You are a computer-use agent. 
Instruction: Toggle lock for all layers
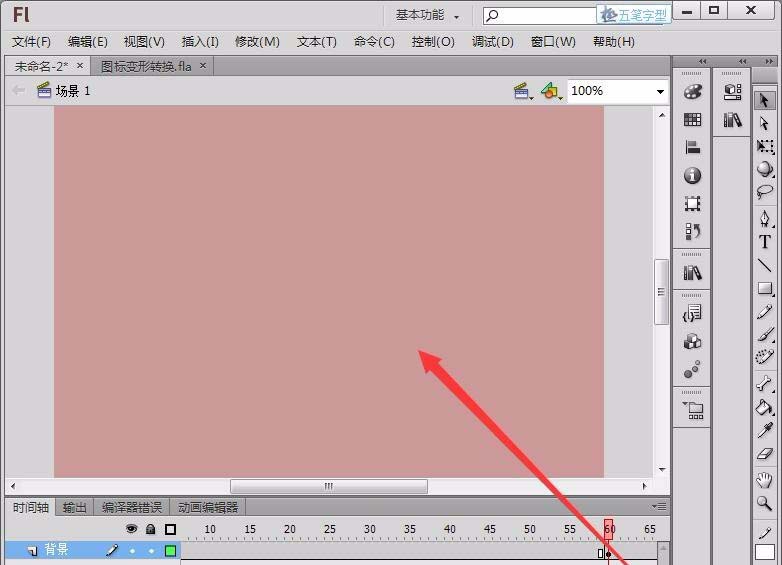(150, 529)
